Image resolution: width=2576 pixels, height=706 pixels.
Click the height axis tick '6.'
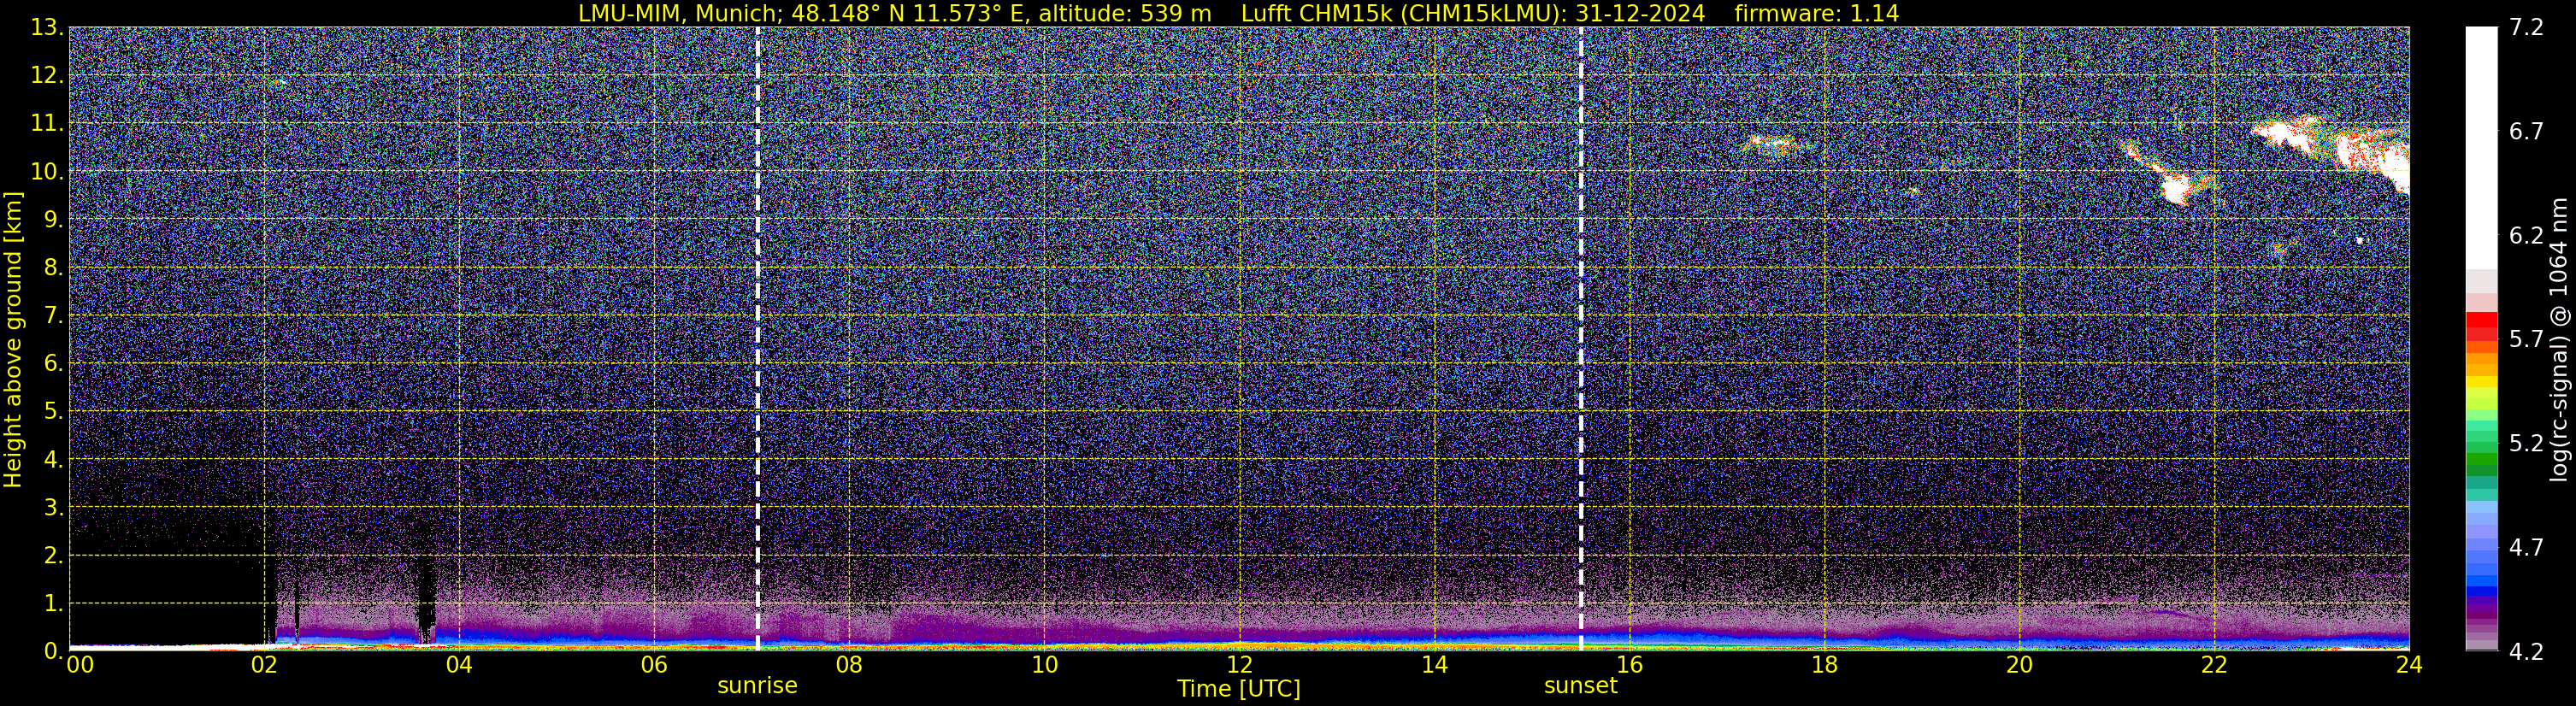click(x=53, y=363)
